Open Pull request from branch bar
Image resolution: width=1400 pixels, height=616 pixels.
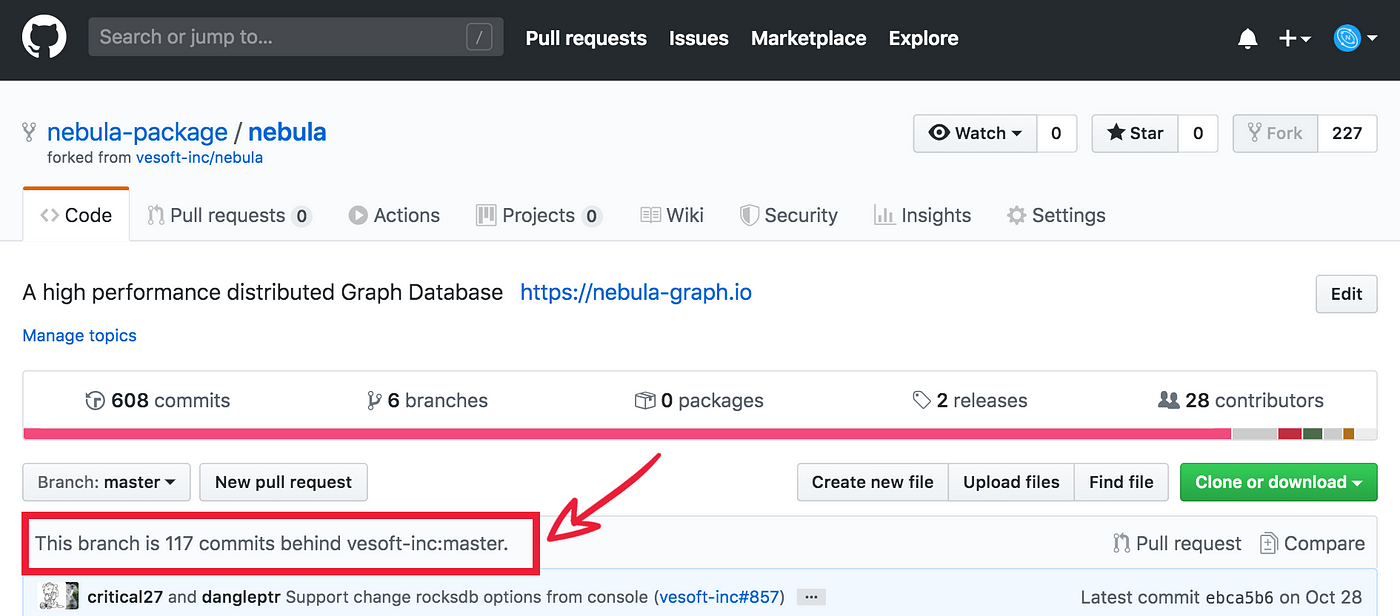[1177, 543]
